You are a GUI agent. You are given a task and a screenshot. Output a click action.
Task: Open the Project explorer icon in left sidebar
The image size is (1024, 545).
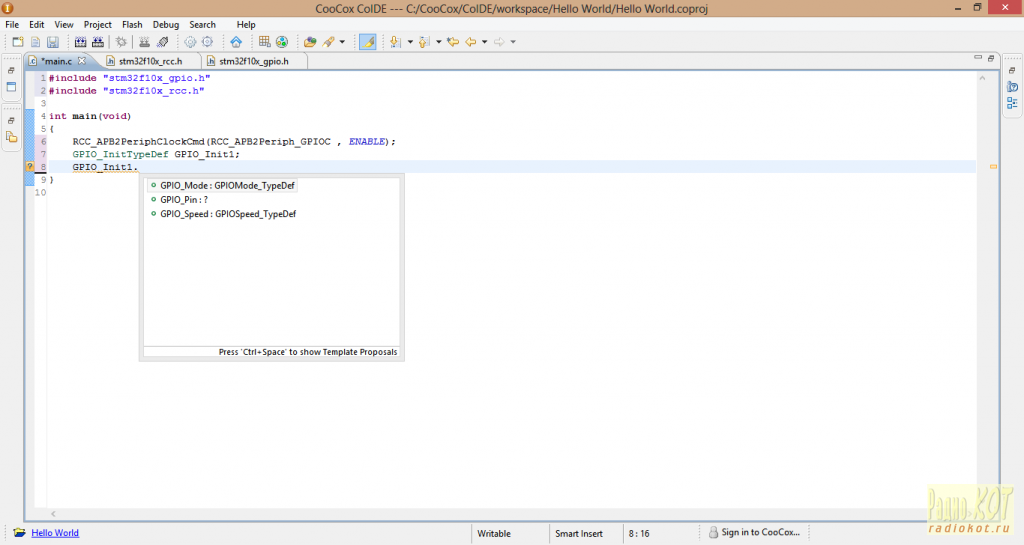(x=12, y=137)
